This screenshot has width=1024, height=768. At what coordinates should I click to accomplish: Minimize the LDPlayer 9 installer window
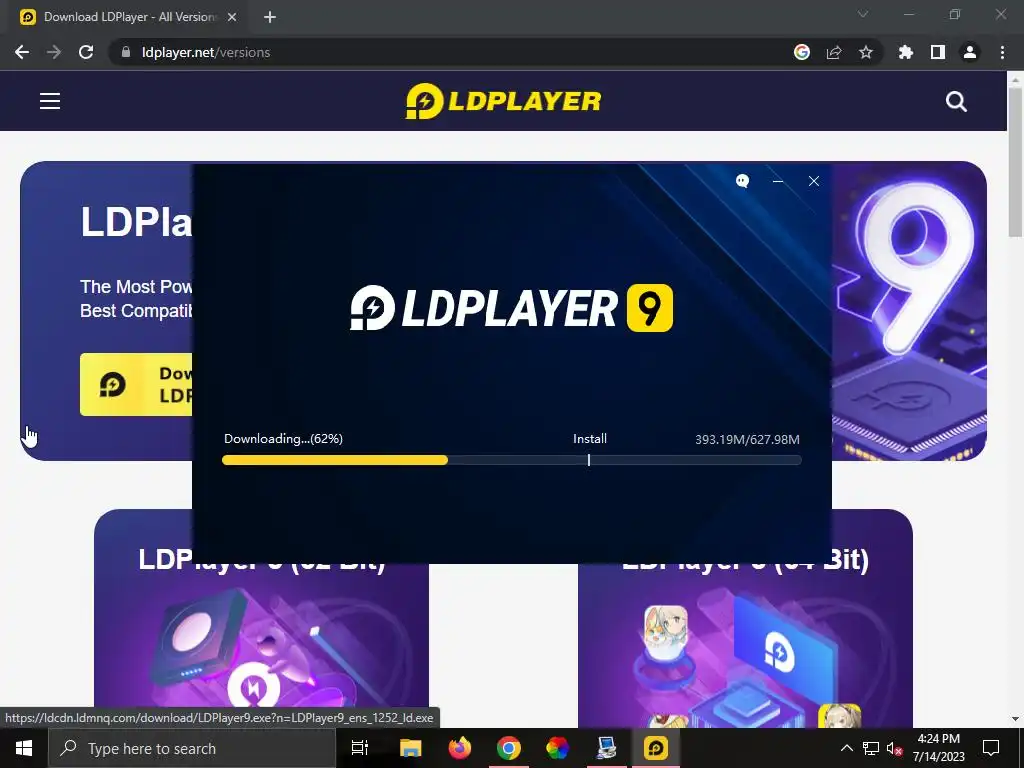tap(778, 181)
